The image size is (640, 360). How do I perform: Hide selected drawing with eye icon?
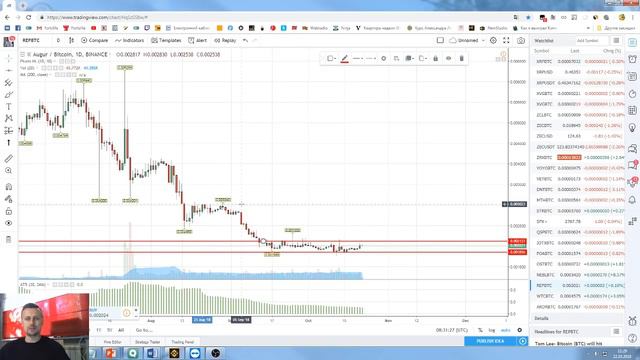point(449,59)
